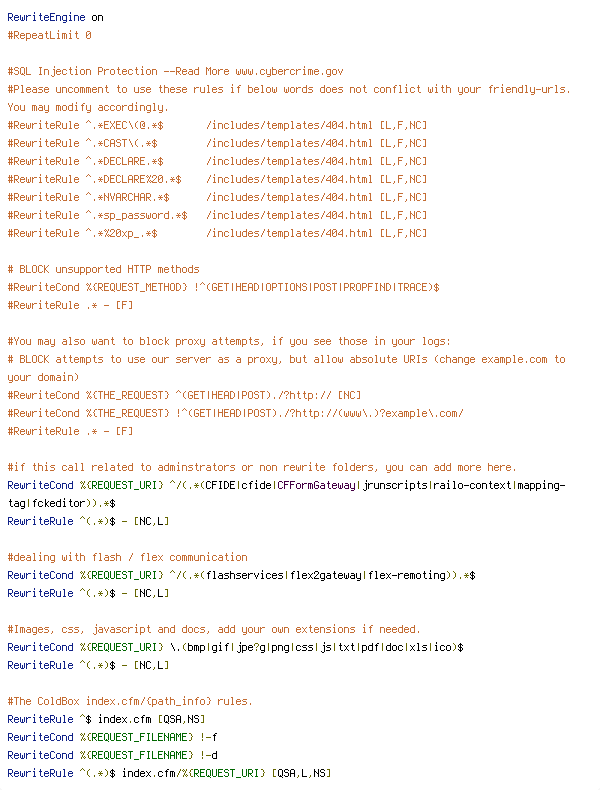Click the BLOCK unsupported HTTP methods comment
Screen dimensions: 600x790
click(103, 270)
